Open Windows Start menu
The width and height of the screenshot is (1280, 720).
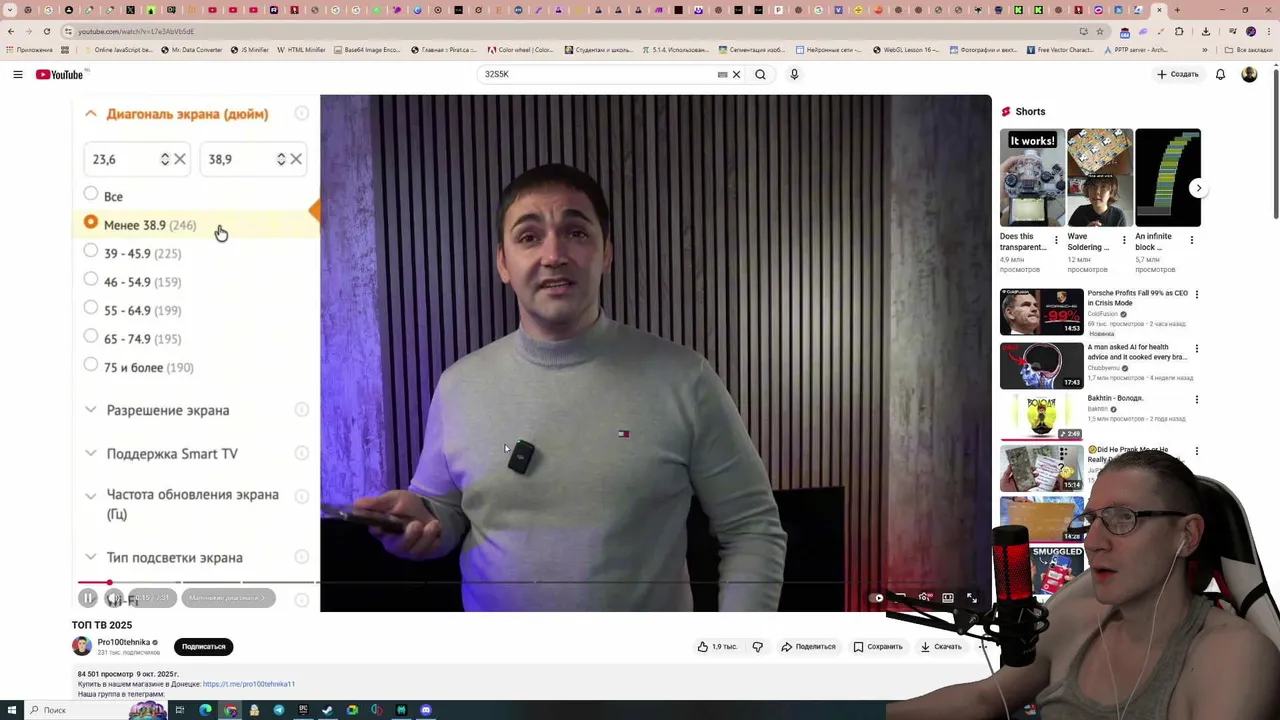click(x=11, y=711)
